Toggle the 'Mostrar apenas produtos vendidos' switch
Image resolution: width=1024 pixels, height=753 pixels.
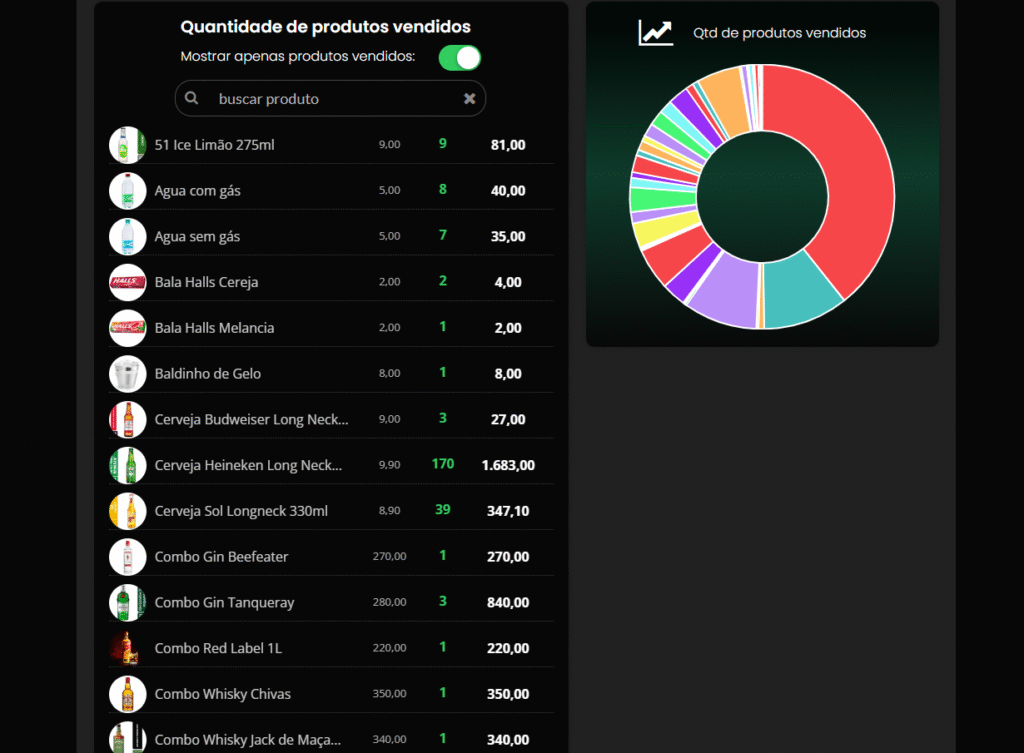point(460,58)
